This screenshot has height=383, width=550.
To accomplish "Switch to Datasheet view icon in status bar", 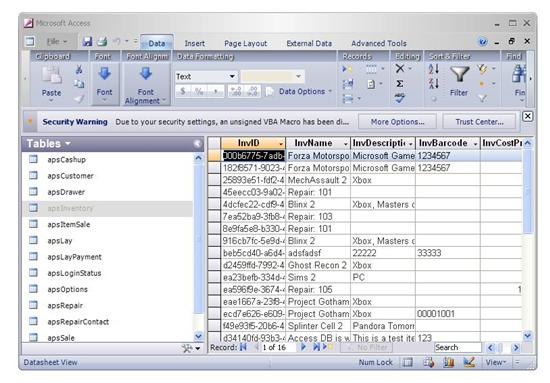I will [408, 362].
